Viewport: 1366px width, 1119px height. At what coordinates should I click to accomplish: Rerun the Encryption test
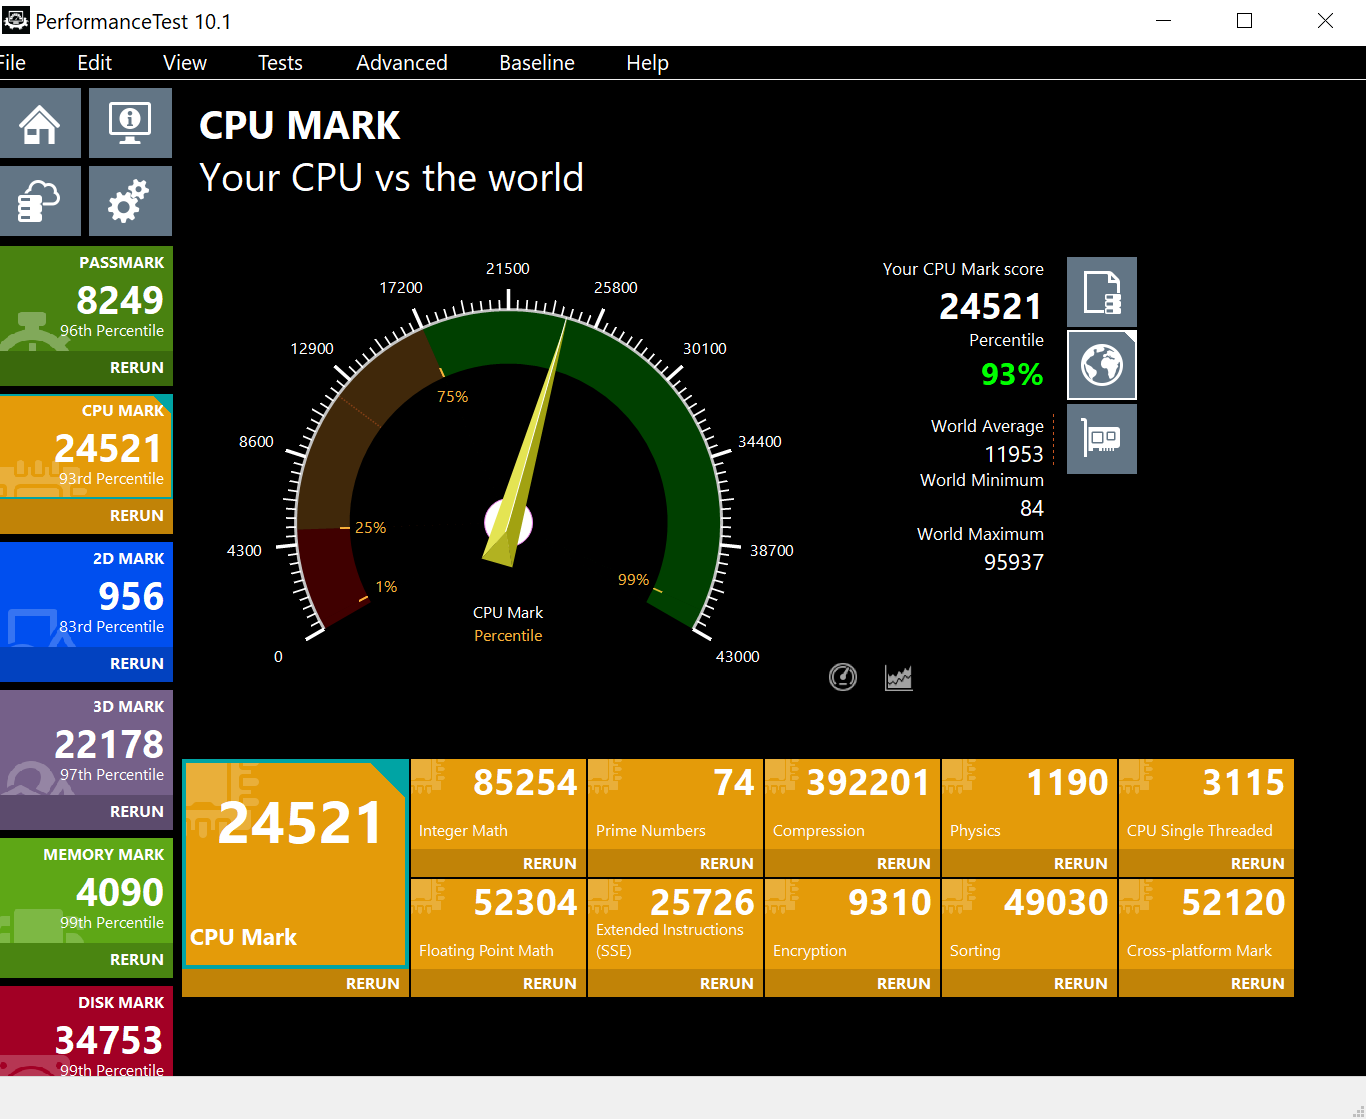coord(903,983)
